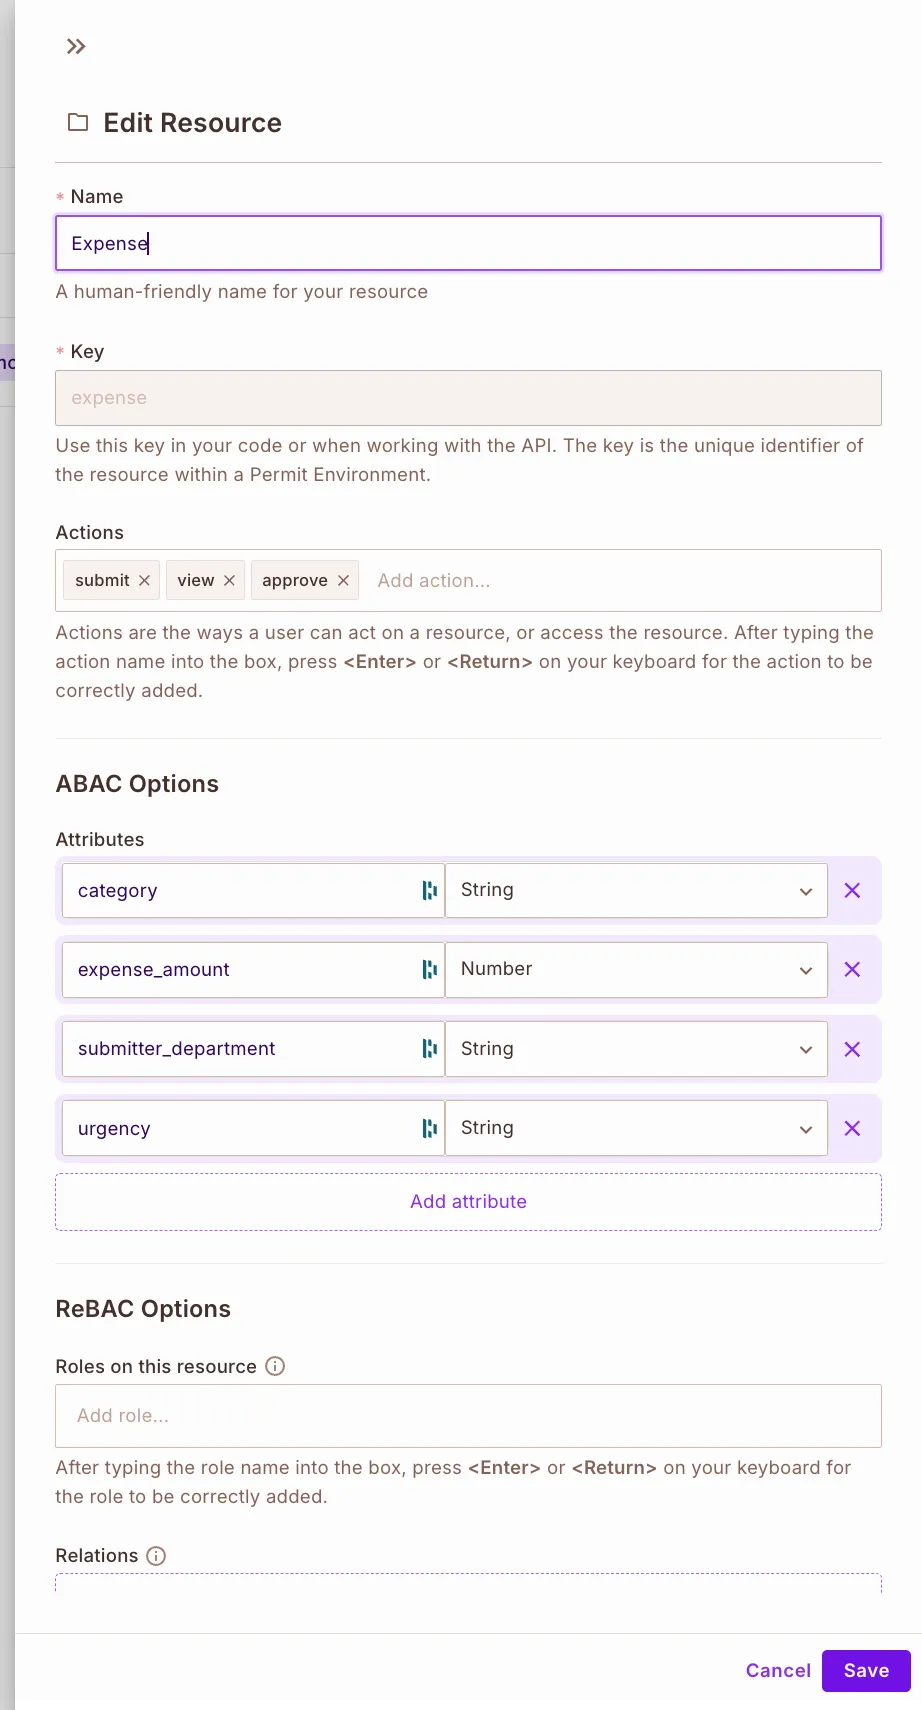Open type dropdown for category attribute
The image size is (922, 1710).
(x=636, y=890)
